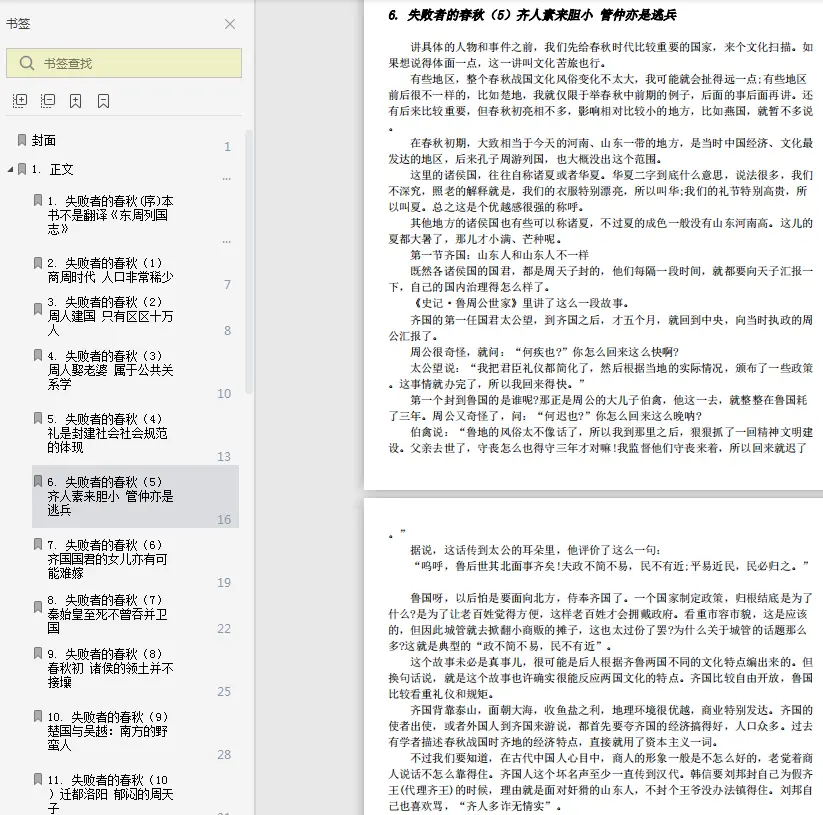This screenshot has width=823, height=815.
Task: Click flag icon beside 失败者的春秋（3）
Action: (38, 355)
